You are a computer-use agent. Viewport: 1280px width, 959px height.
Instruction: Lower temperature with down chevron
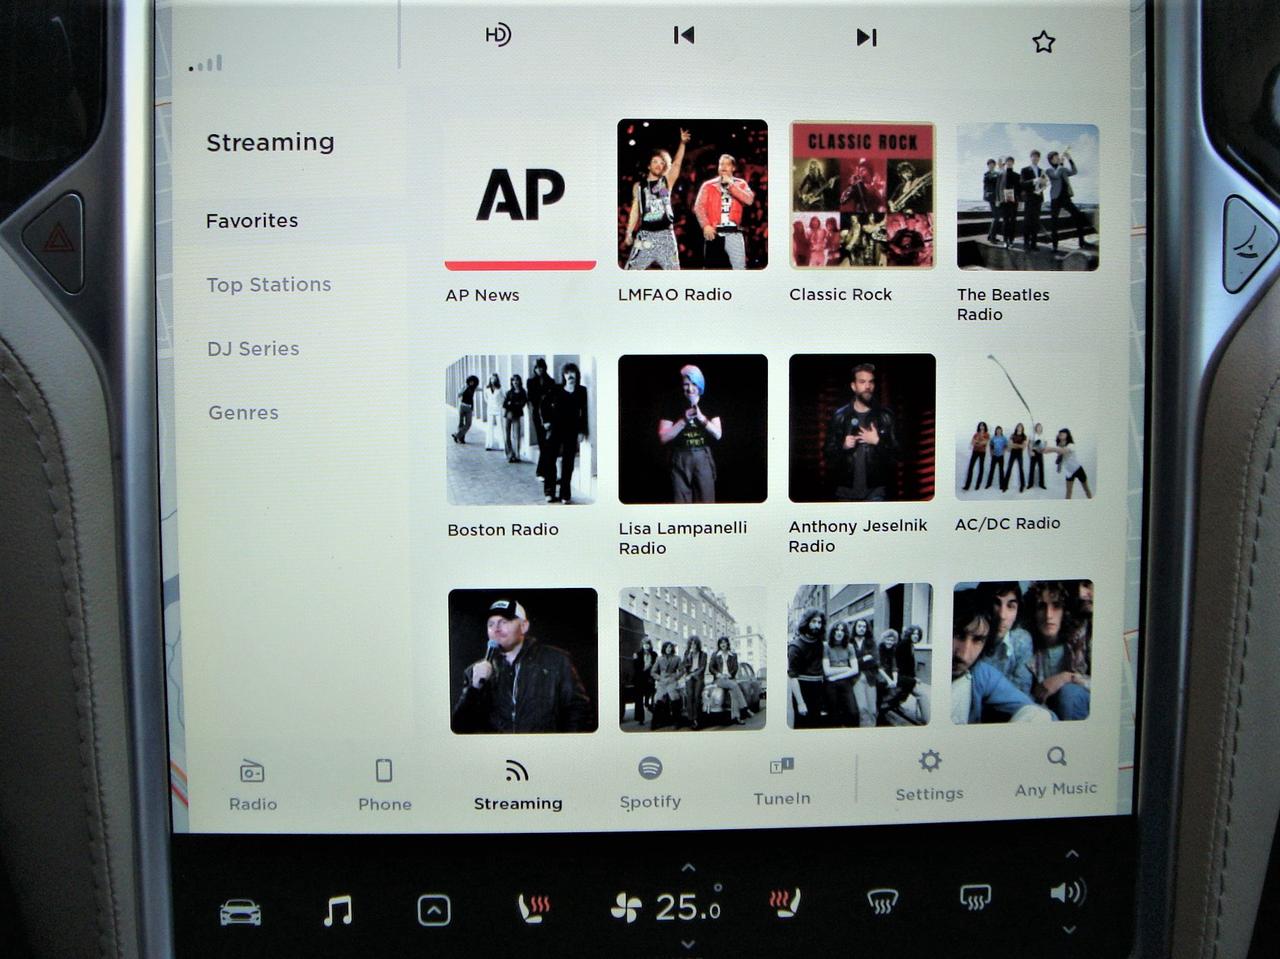point(688,944)
